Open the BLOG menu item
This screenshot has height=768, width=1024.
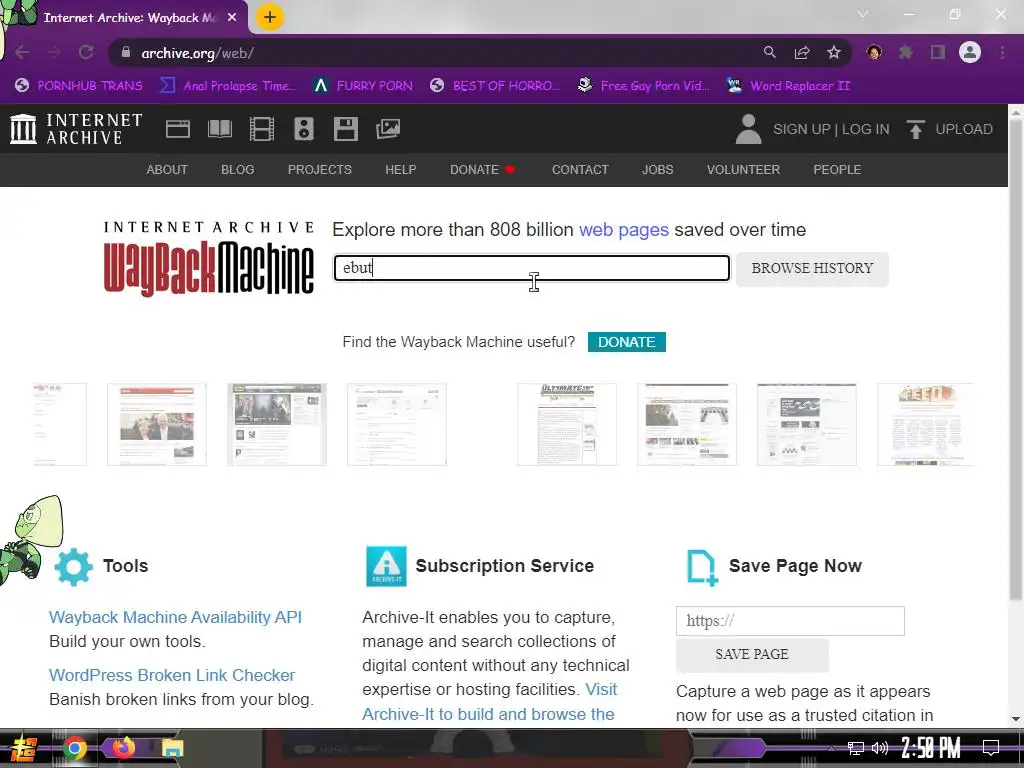click(x=238, y=170)
